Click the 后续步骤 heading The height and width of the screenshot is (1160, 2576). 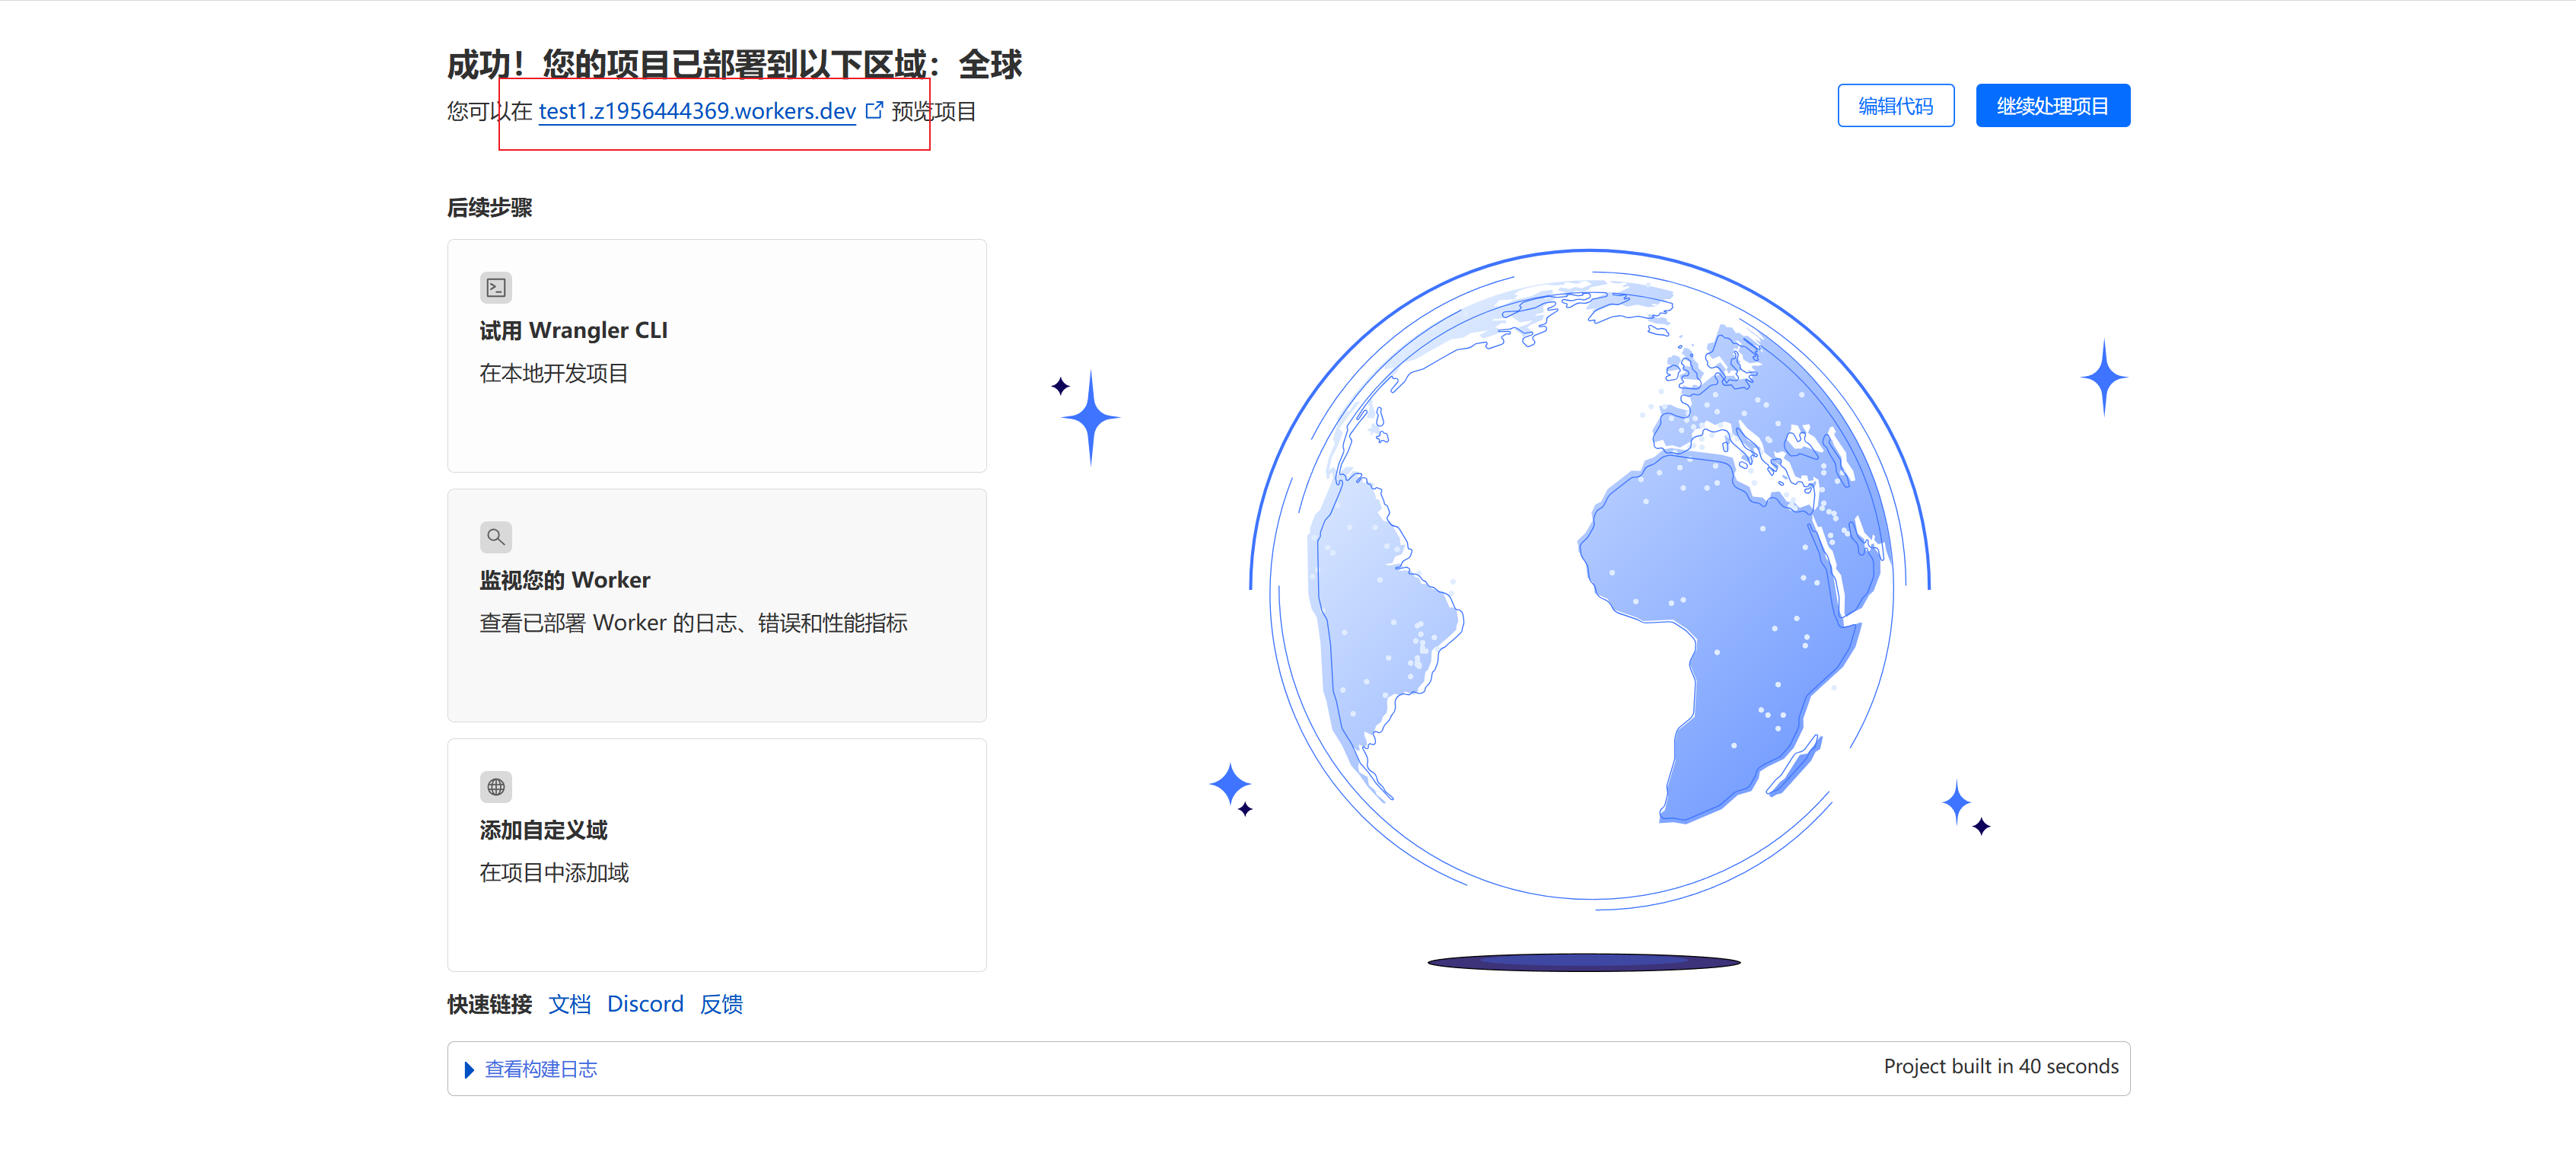coord(489,208)
